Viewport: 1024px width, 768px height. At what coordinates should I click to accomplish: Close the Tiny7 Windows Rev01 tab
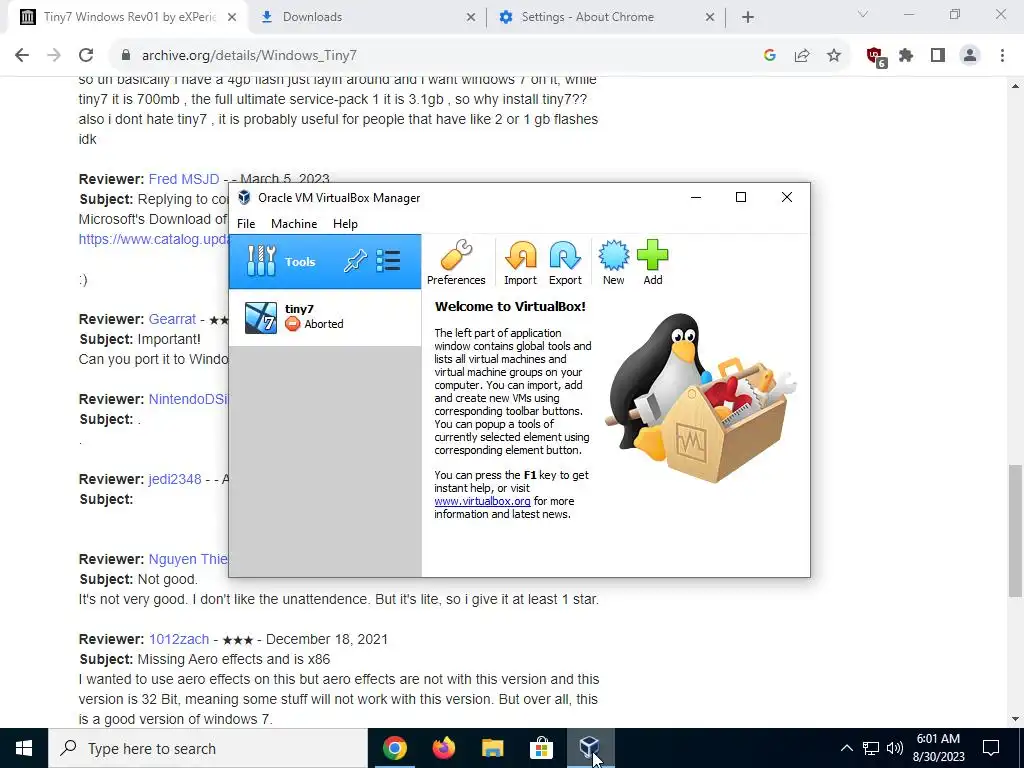point(232,18)
